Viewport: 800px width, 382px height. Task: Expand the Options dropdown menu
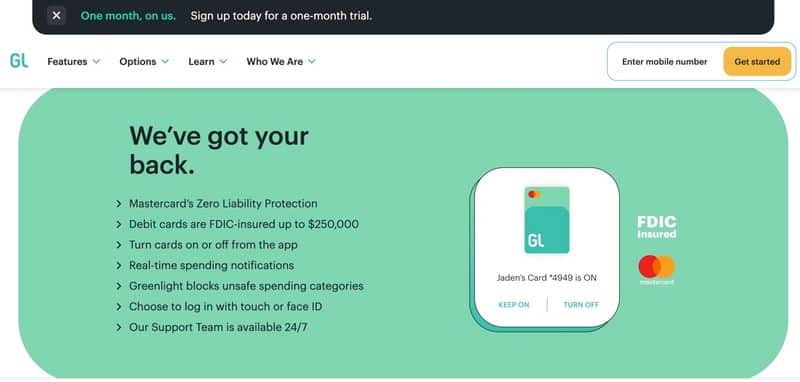pos(144,62)
